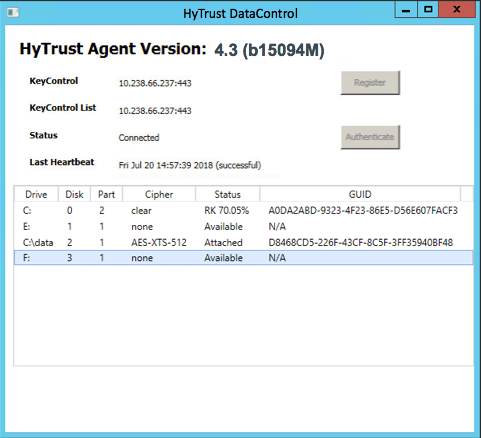Click the Part column header
Image resolution: width=481 pixels, height=438 pixels.
[106, 194]
